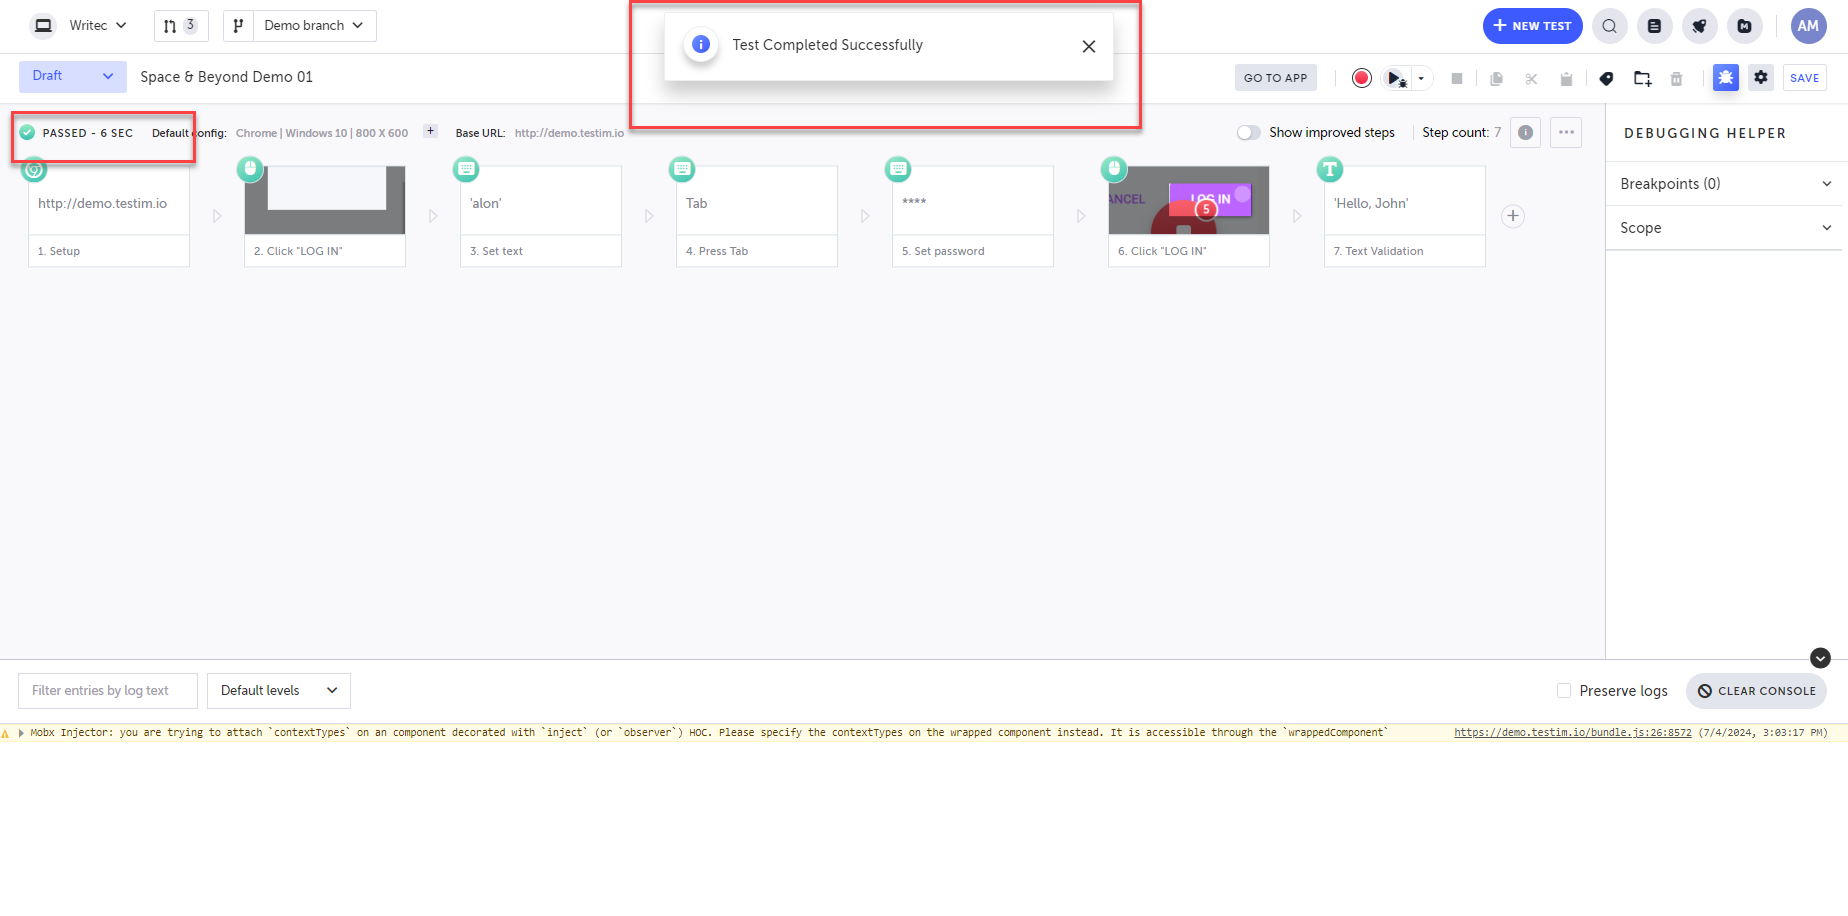The height and width of the screenshot is (916, 1848).
Task: Collapse the console panel with the chevron
Action: coord(1820,658)
